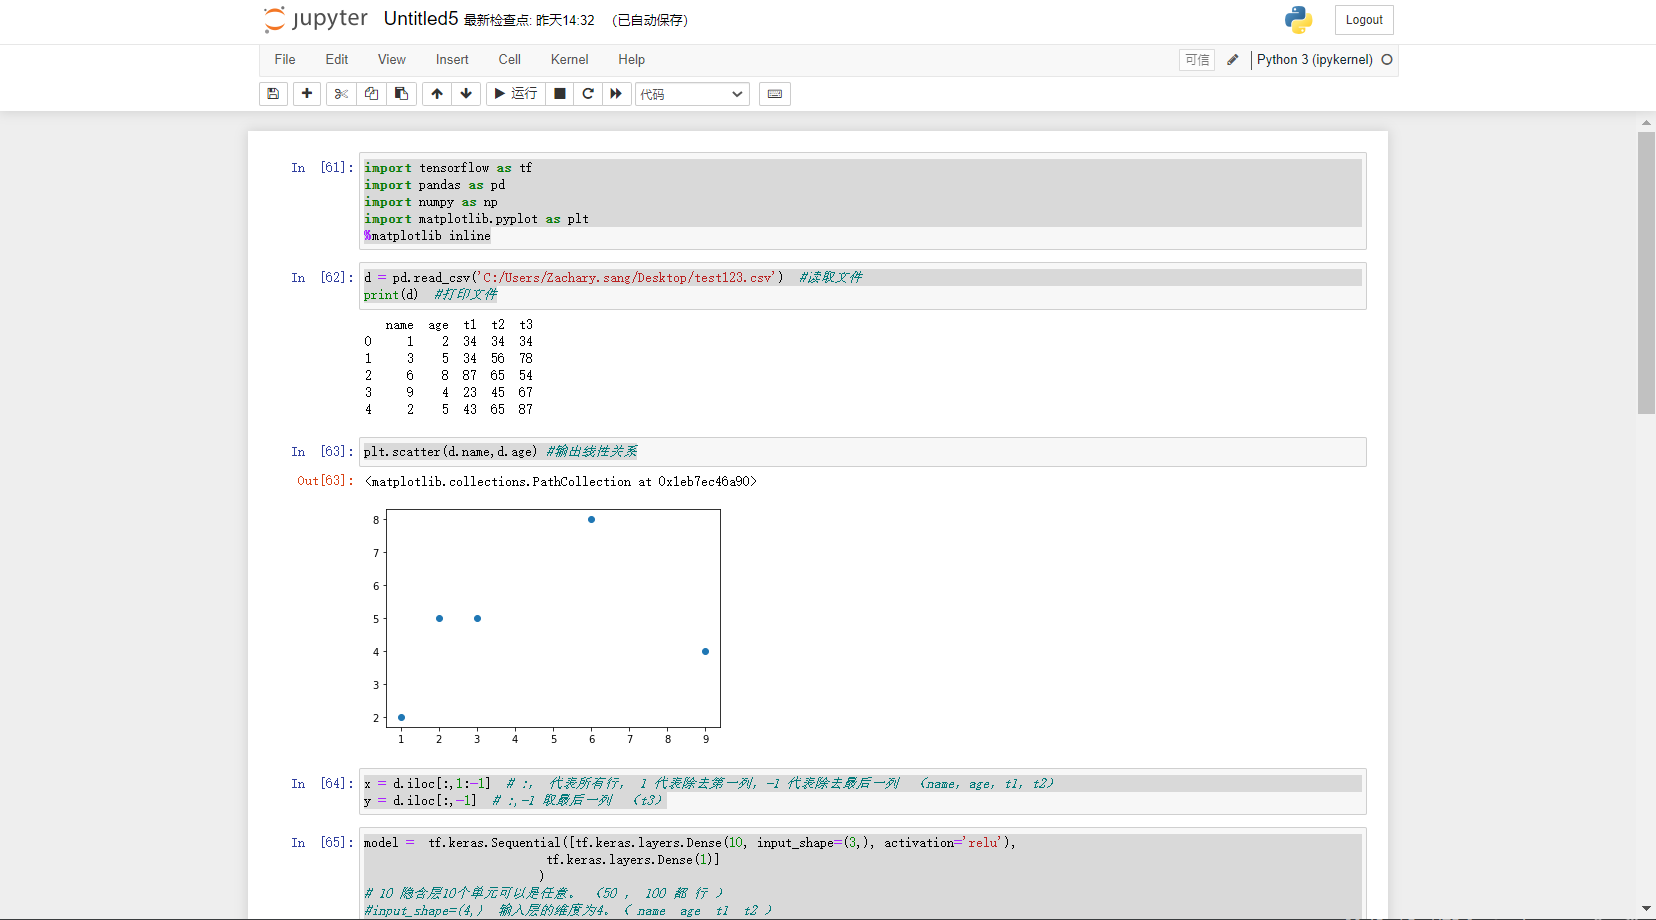Rename the notebook title Untitled5
The width and height of the screenshot is (1656, 920).
(421, 19)
